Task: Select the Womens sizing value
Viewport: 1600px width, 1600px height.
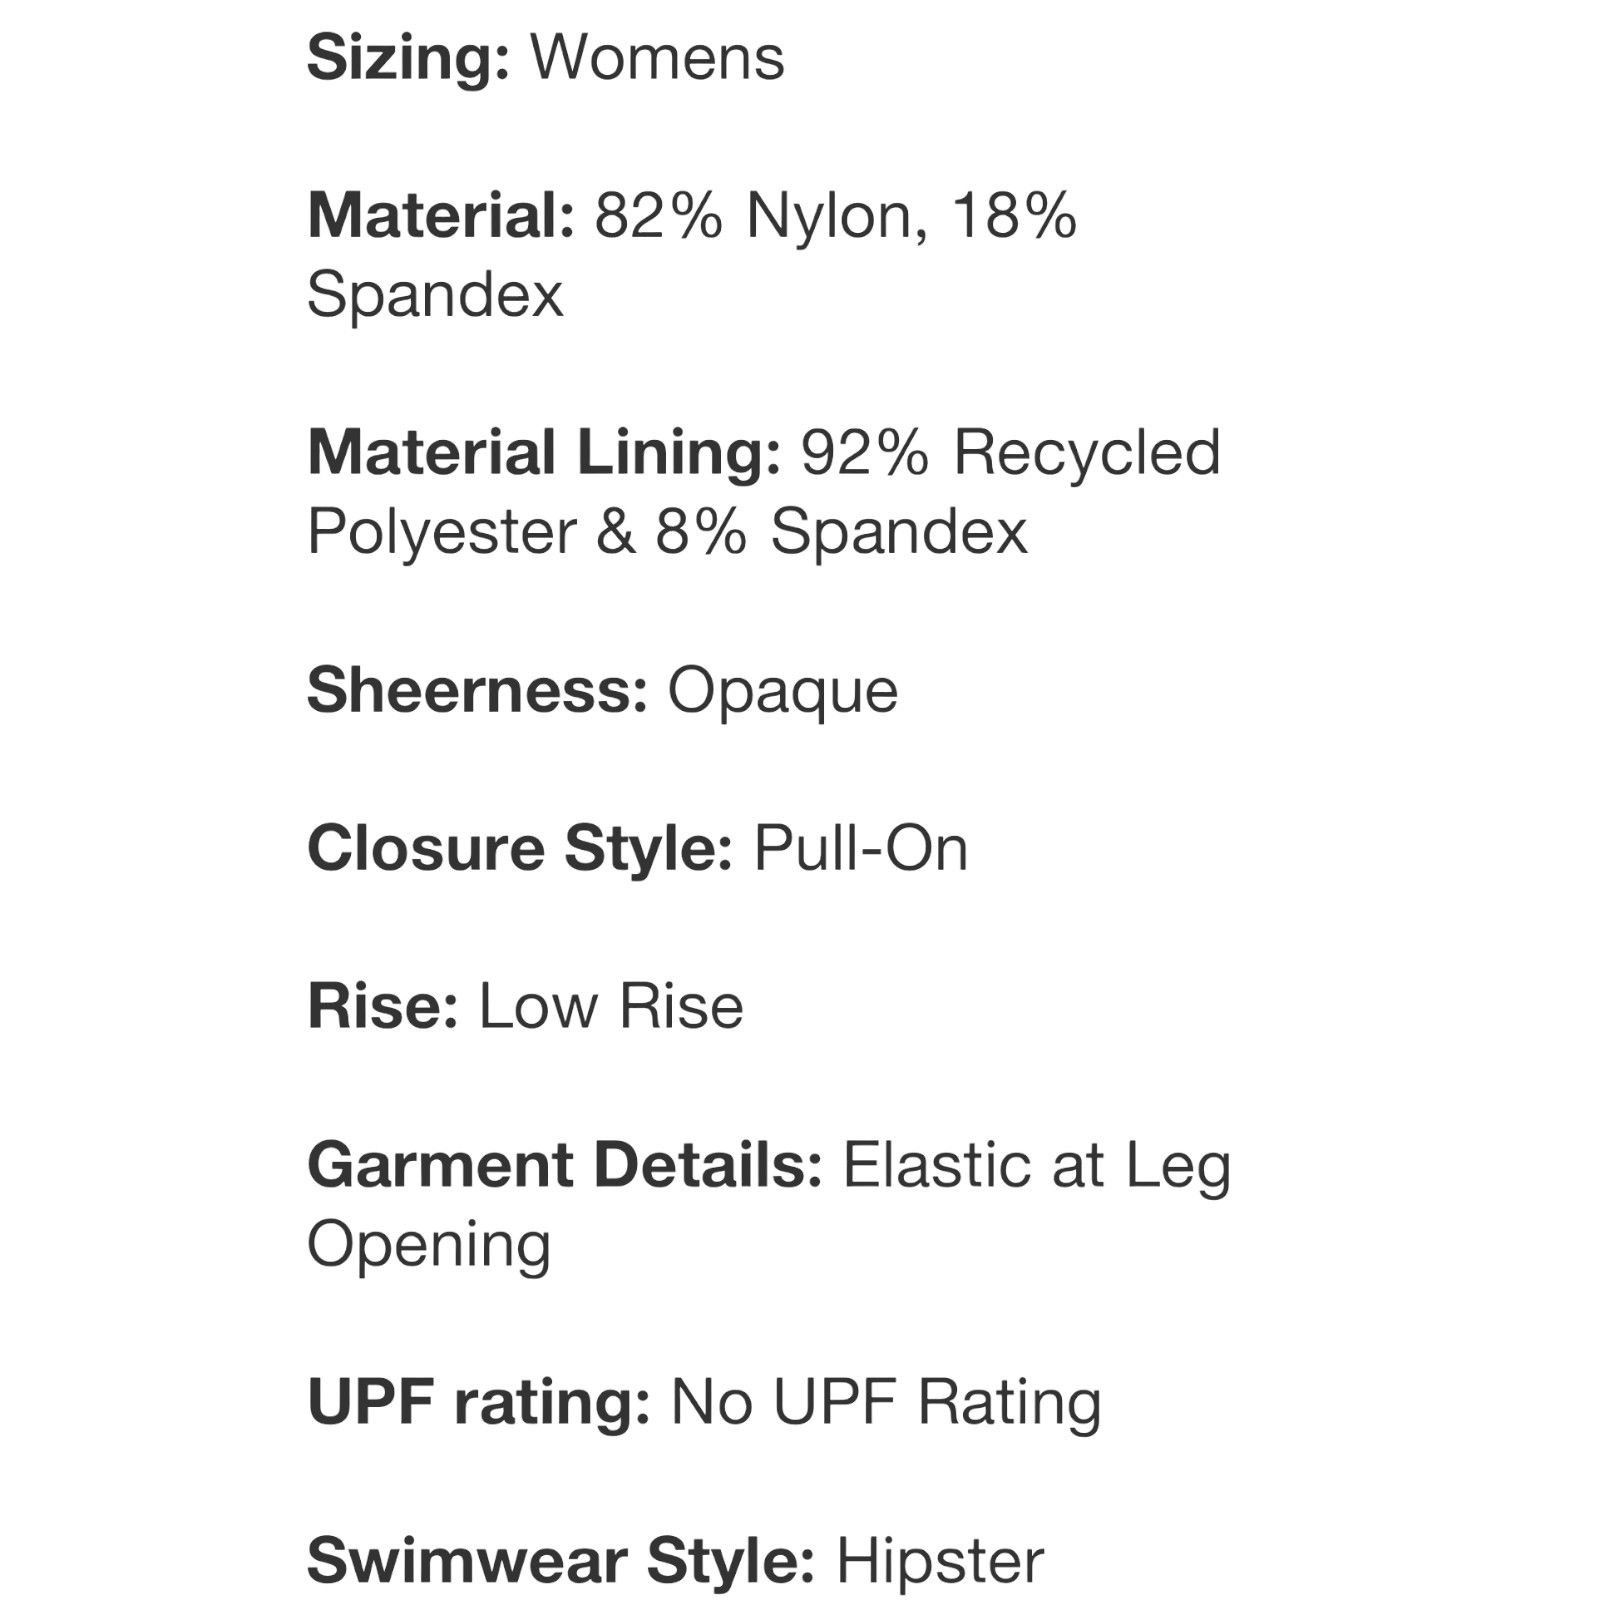Action: pyautogui.click(x=657, y=57)
